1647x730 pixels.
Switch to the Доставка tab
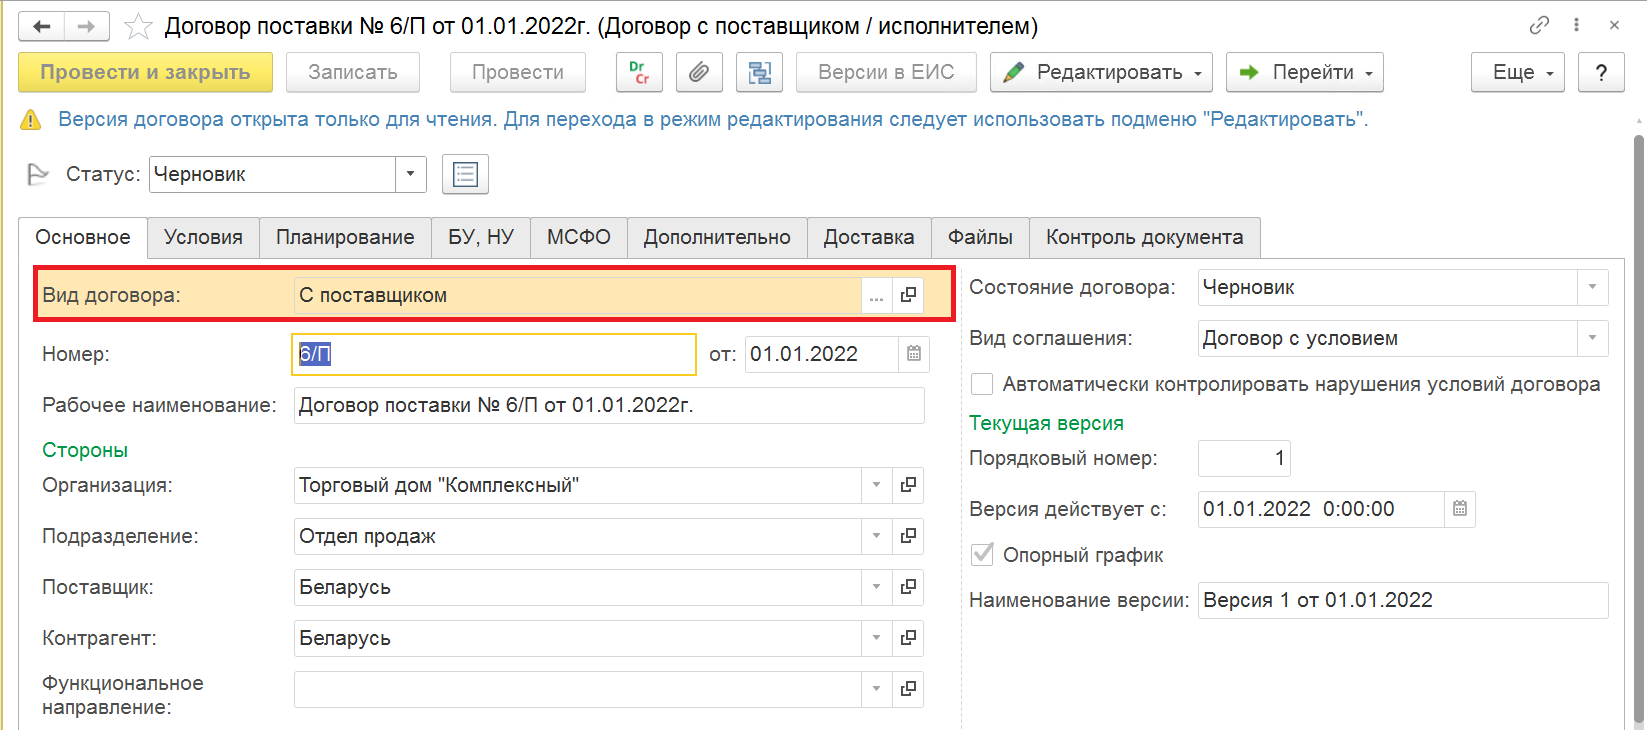coord(869,237)
